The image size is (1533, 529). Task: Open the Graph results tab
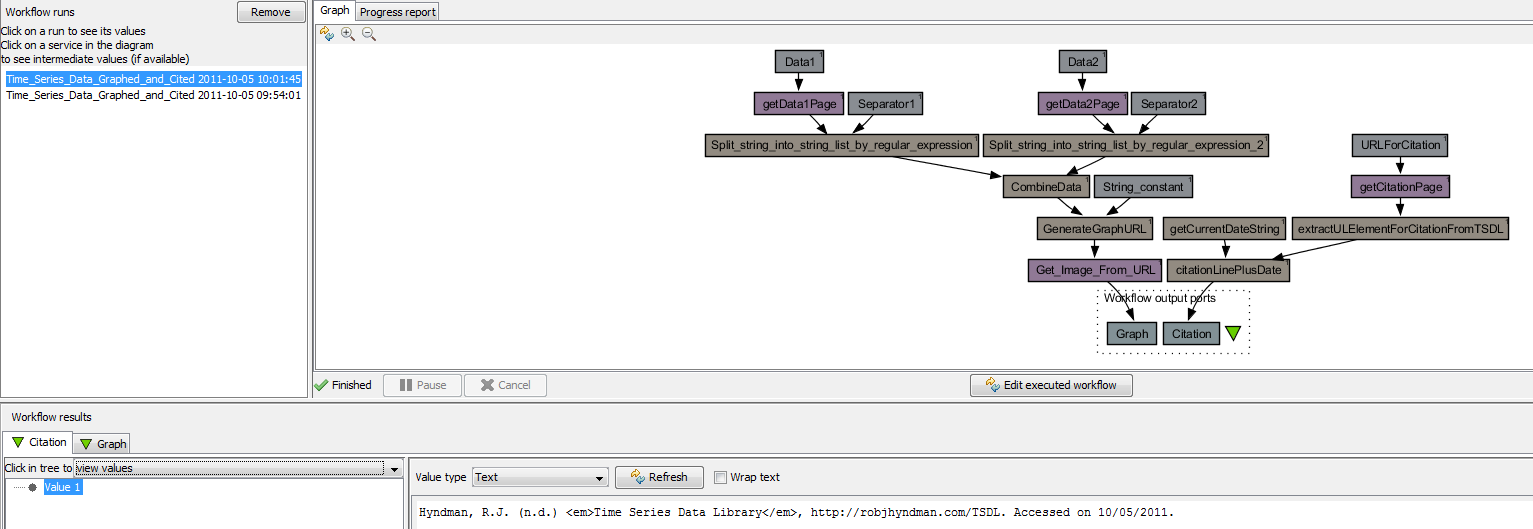(x=103, y=444)
